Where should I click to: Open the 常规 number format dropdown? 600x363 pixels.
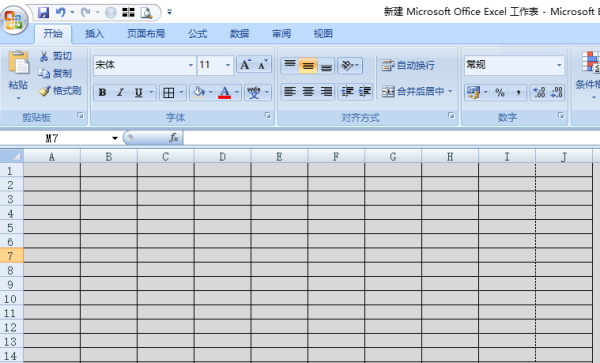click(x=559, y=65)
